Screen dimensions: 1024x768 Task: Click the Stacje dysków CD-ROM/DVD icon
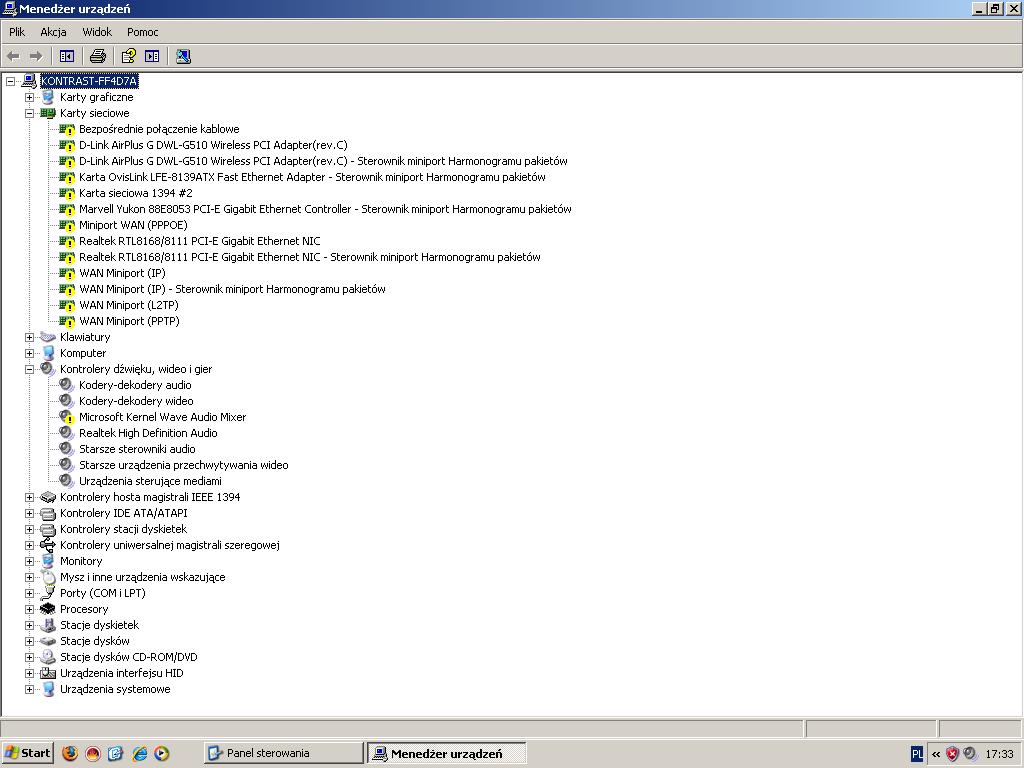tap(48, 657)
